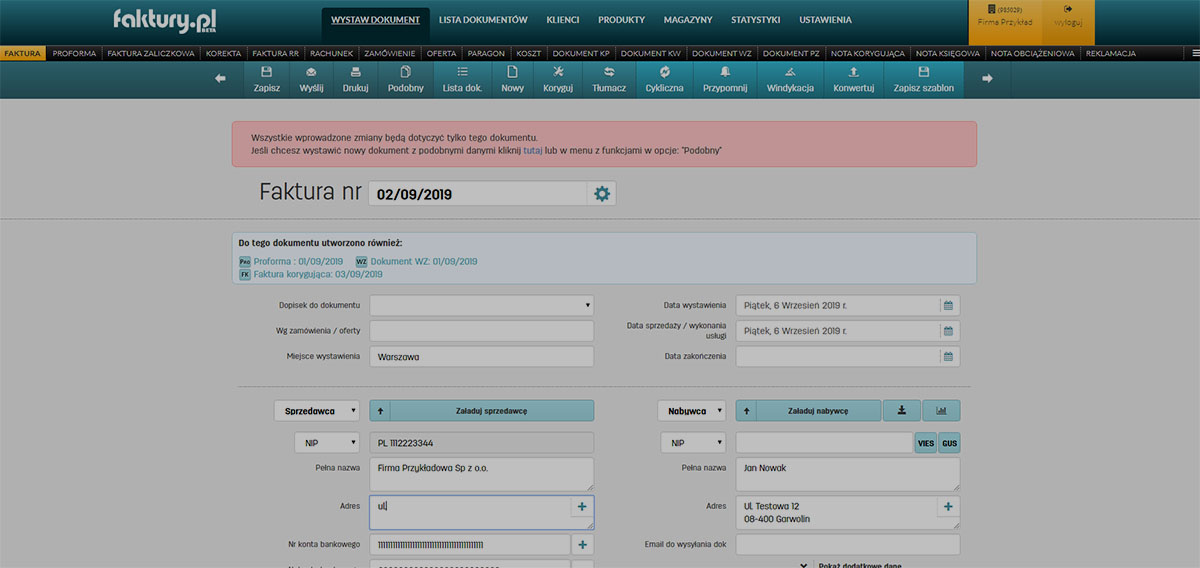Open the Faktura korygująca 03/09/2019 link
1200x568 pixels.
tap(318, 274)
